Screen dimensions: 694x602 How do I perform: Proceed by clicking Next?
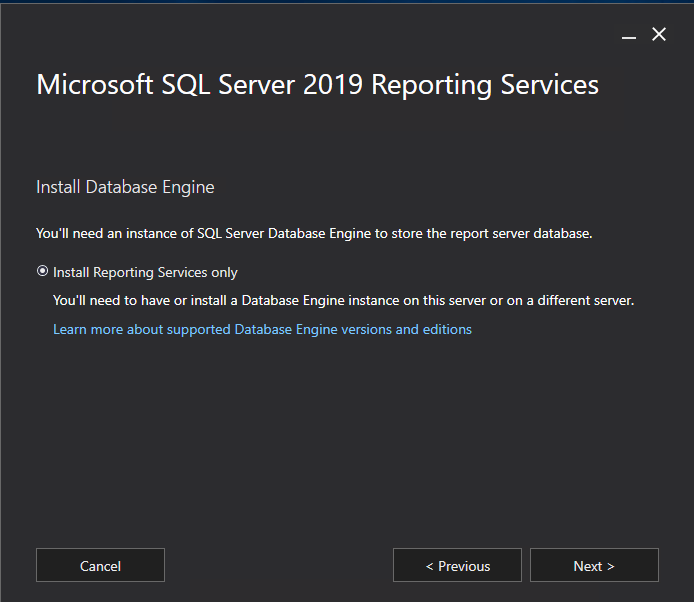tap(594, 565)
